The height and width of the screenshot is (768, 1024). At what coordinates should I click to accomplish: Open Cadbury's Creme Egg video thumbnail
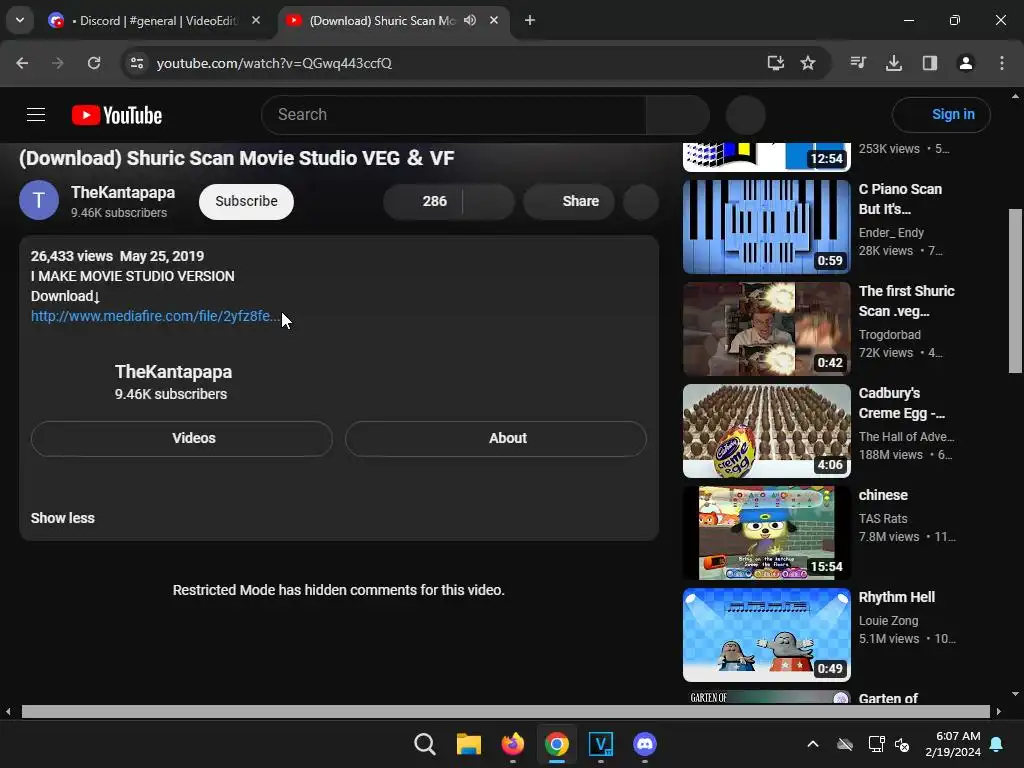767,430
